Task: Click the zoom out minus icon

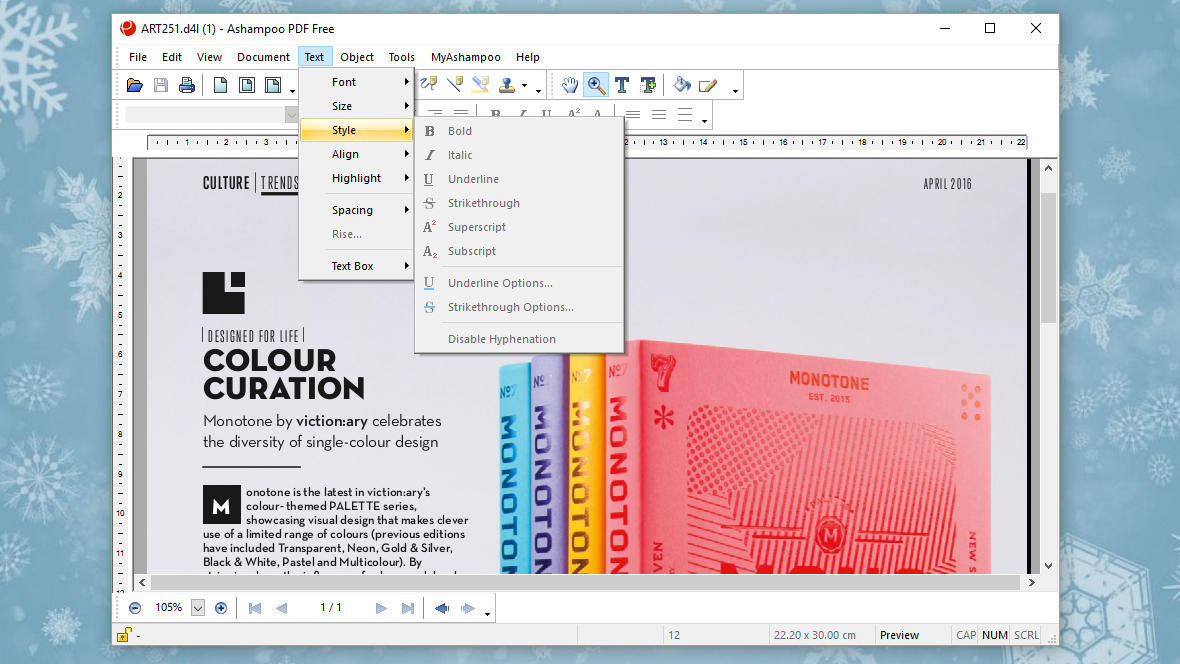Action: [135, 608]
